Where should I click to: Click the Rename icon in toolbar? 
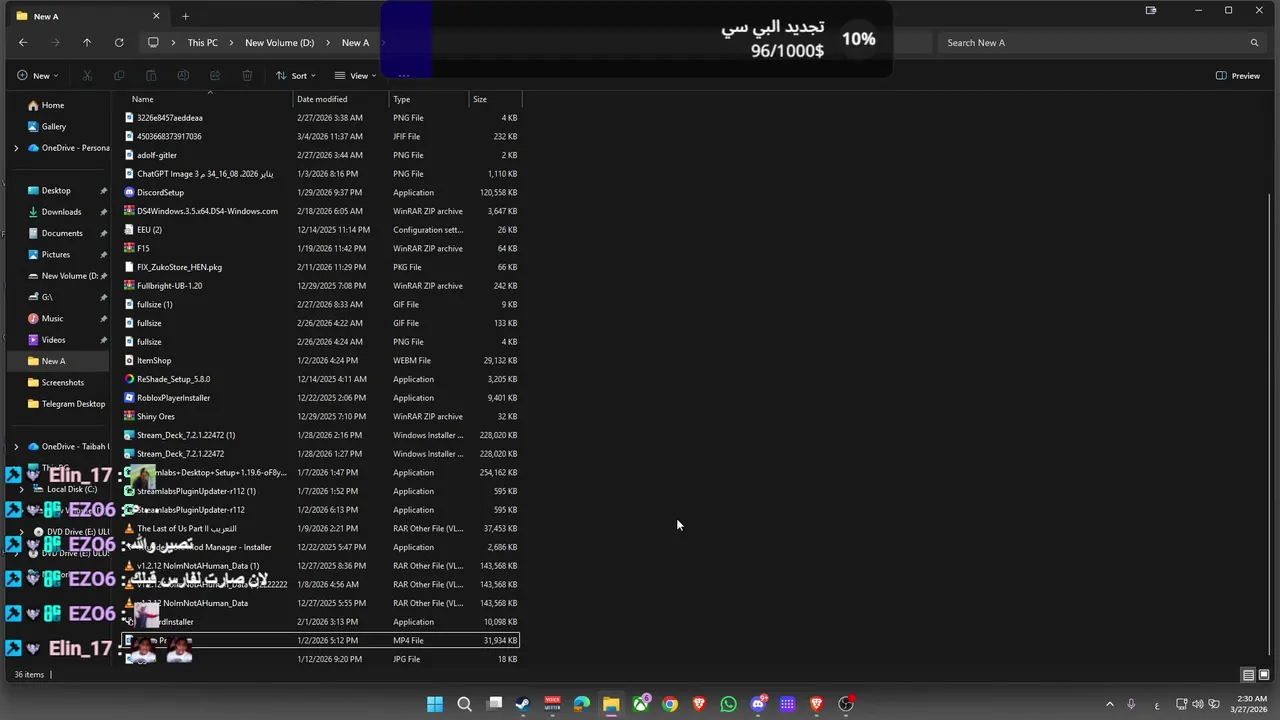(183, 76)
